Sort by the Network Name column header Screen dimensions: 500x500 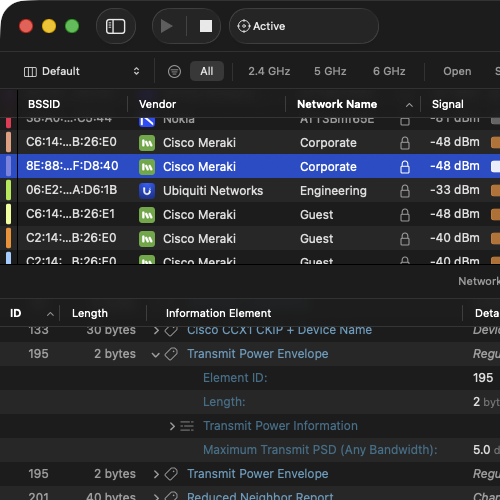[337, 104]
